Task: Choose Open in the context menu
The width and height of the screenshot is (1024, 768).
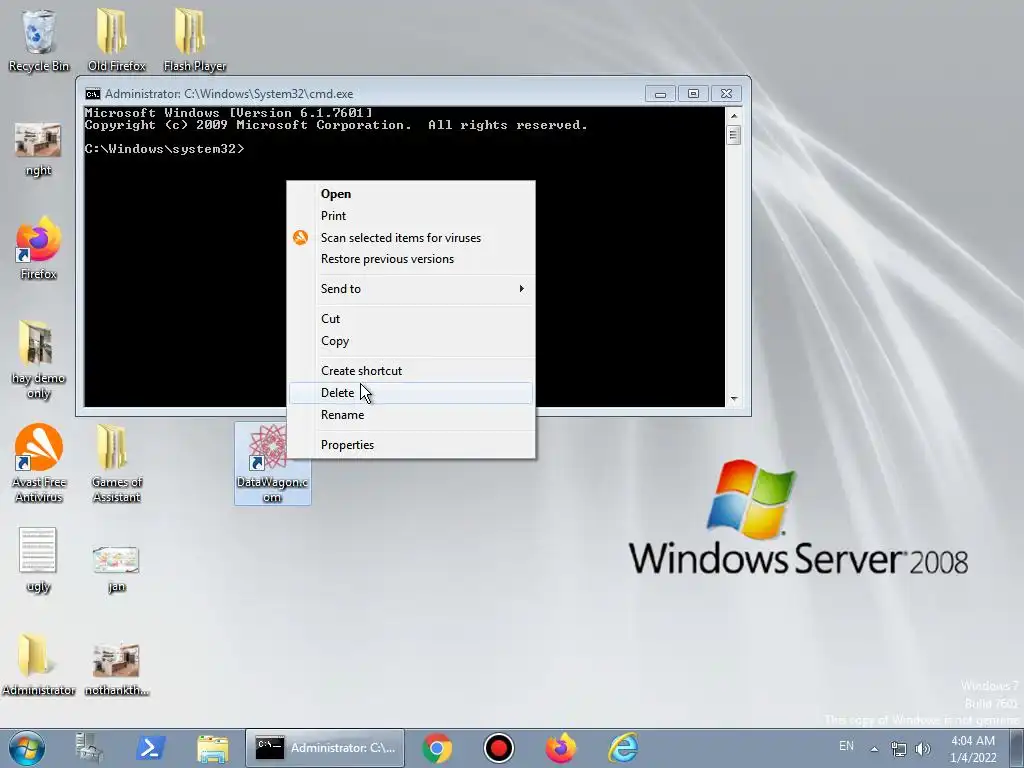Action: [x=411, y=194]
